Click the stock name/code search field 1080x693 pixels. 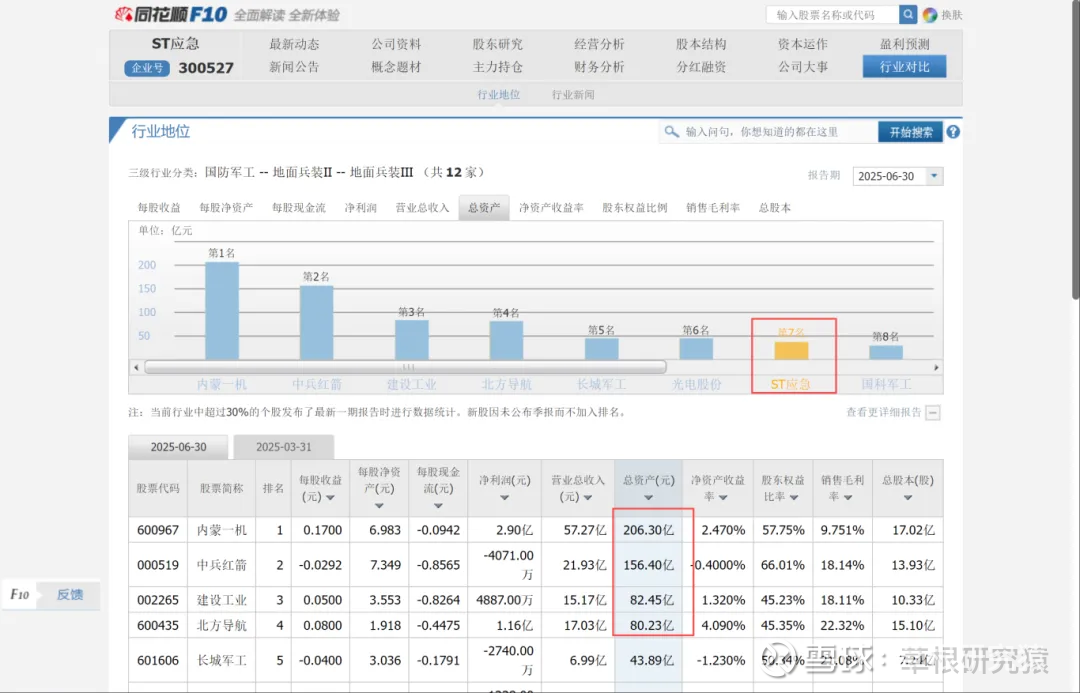click(x=832, y=14)
